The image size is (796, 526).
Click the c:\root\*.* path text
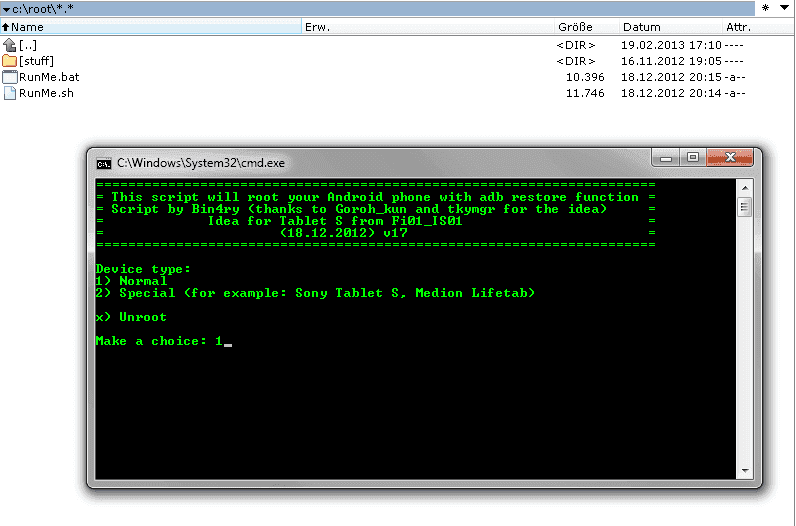click(x=43, y=9)
